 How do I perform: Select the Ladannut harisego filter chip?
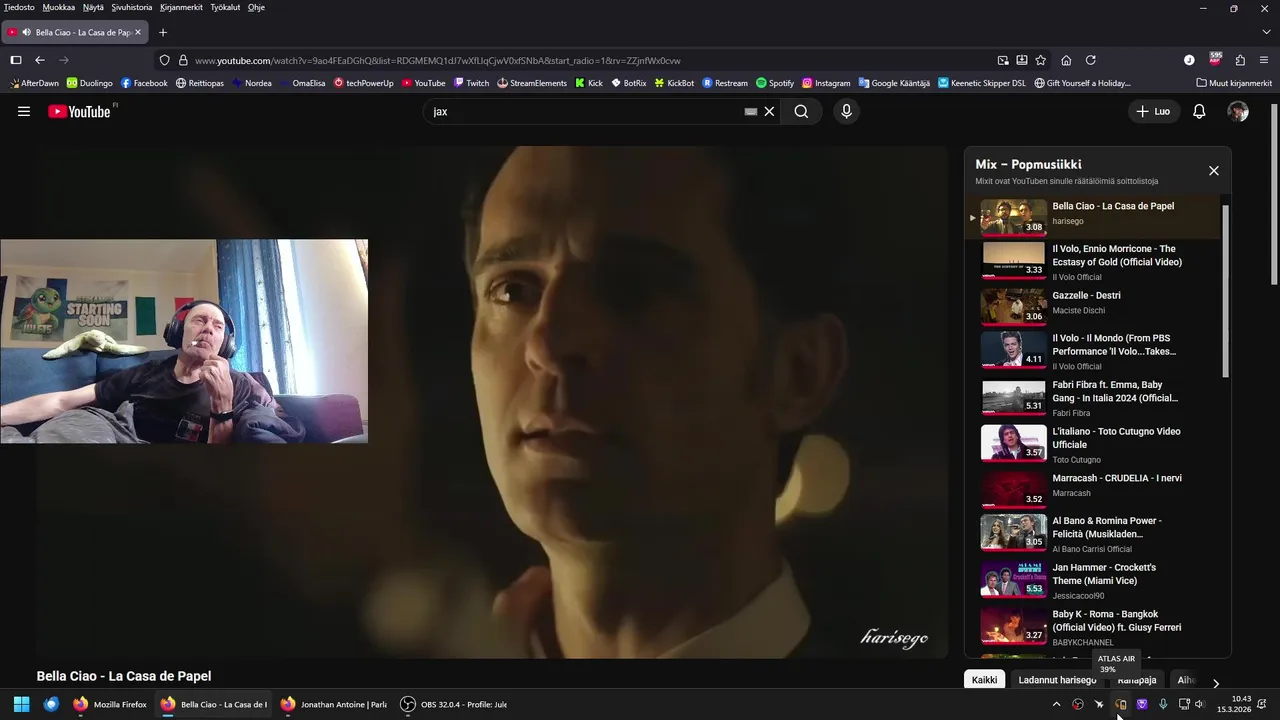tap(1057, 680)
